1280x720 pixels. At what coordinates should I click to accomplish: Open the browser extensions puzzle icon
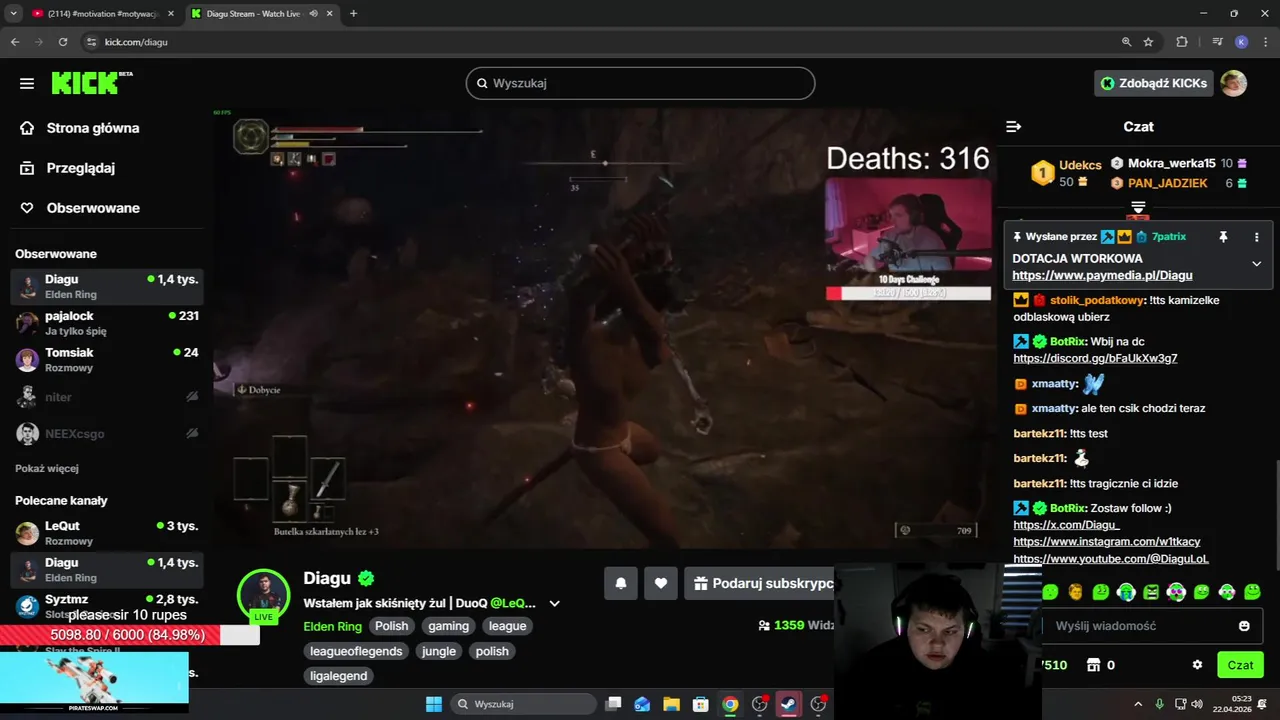1182,42
